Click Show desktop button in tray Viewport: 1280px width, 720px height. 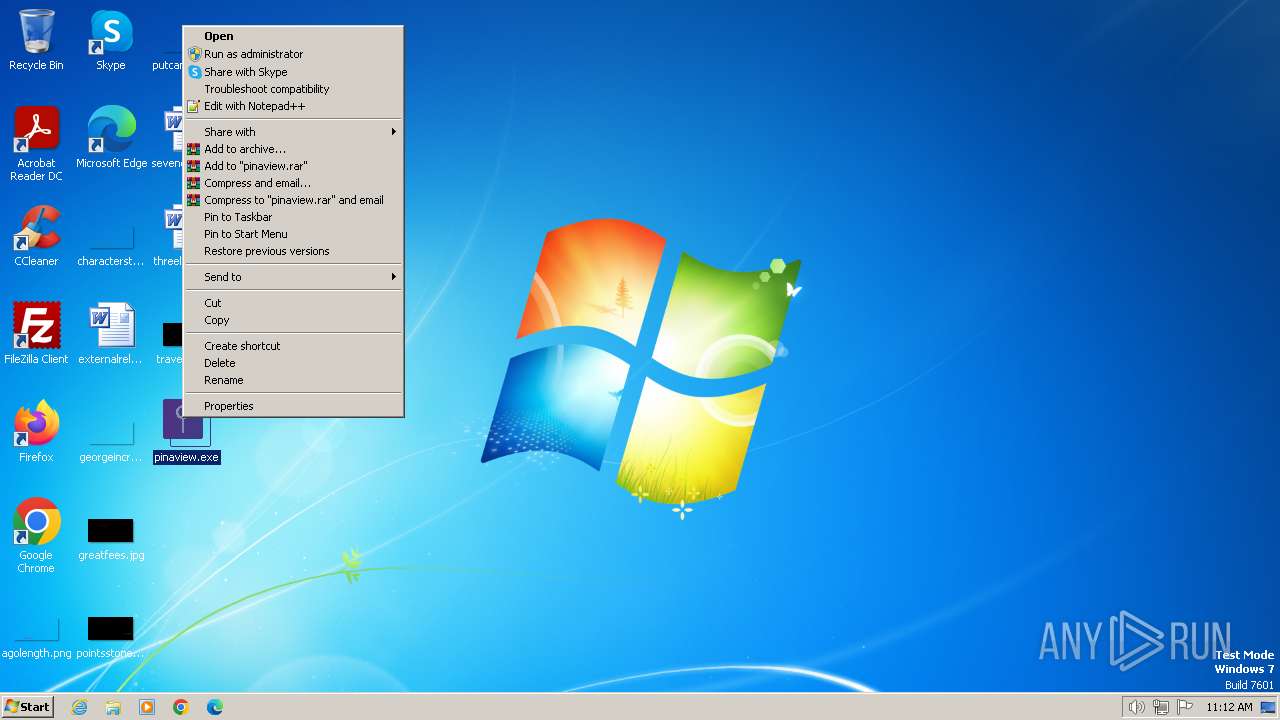tap(1268, 707)
